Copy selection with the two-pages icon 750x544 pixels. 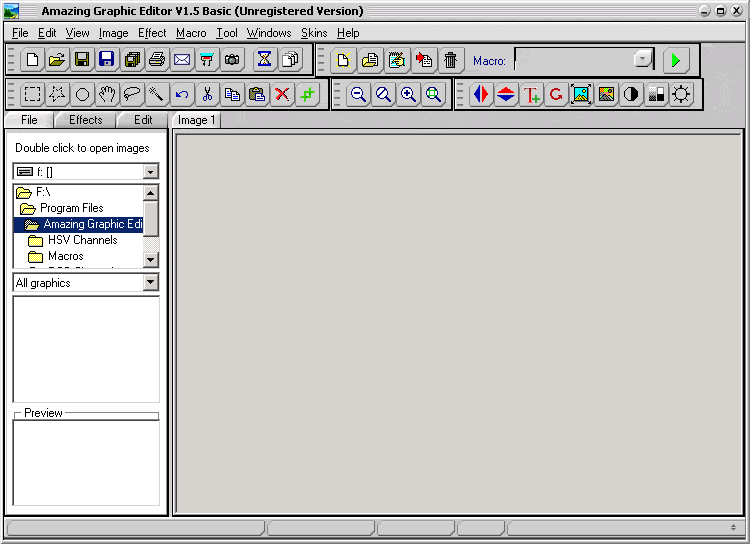click(x=232, y=94)
